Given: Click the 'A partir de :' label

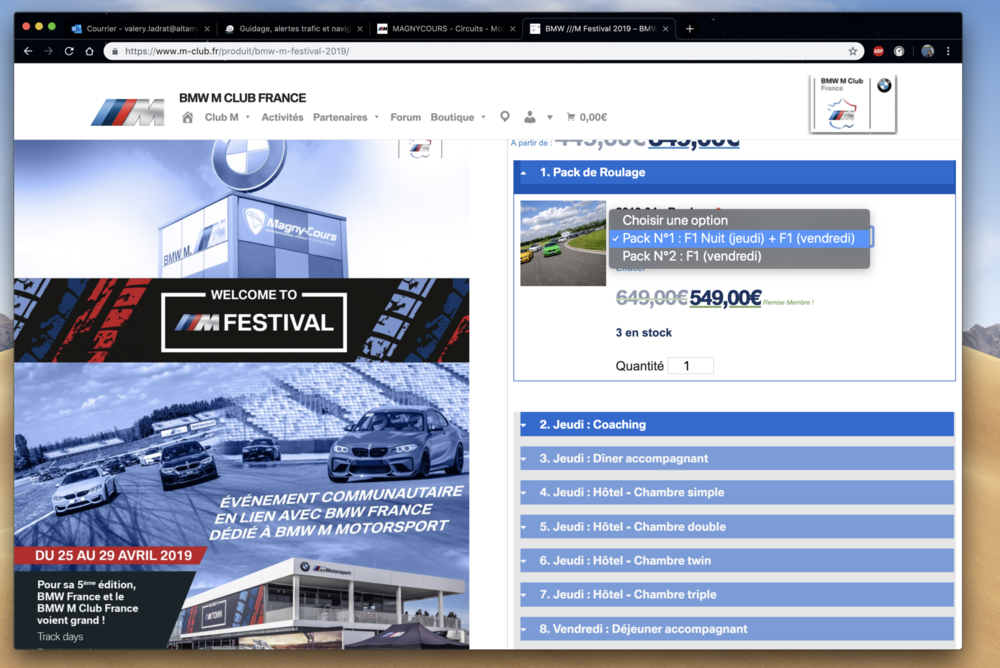Looking at the screenshot, I should pyautogui.click(x=531, y=143).
